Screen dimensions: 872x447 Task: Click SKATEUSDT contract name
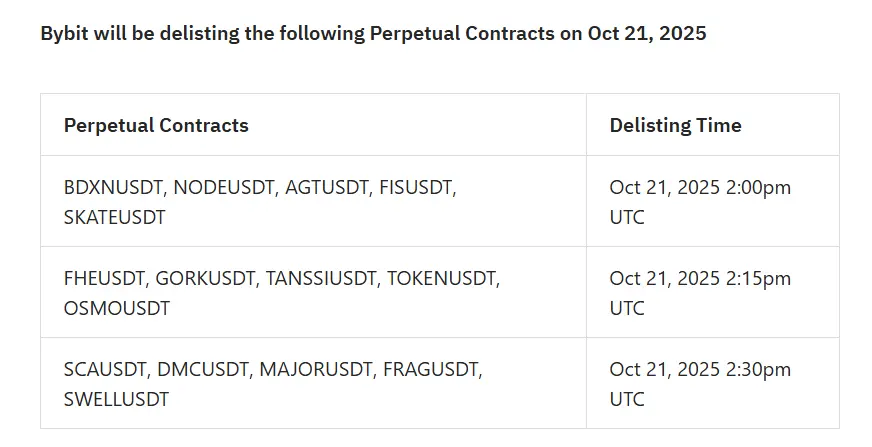(x=115, y=217)
